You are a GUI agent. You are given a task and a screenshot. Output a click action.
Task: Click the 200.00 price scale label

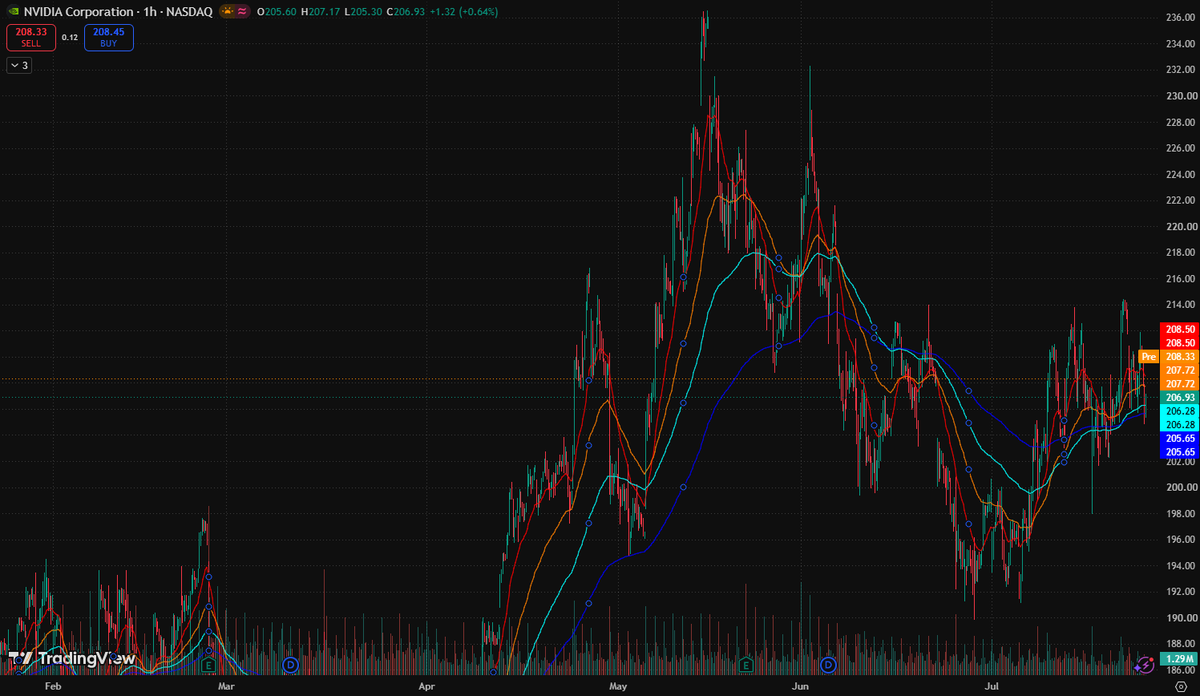tap(1180, 487)
